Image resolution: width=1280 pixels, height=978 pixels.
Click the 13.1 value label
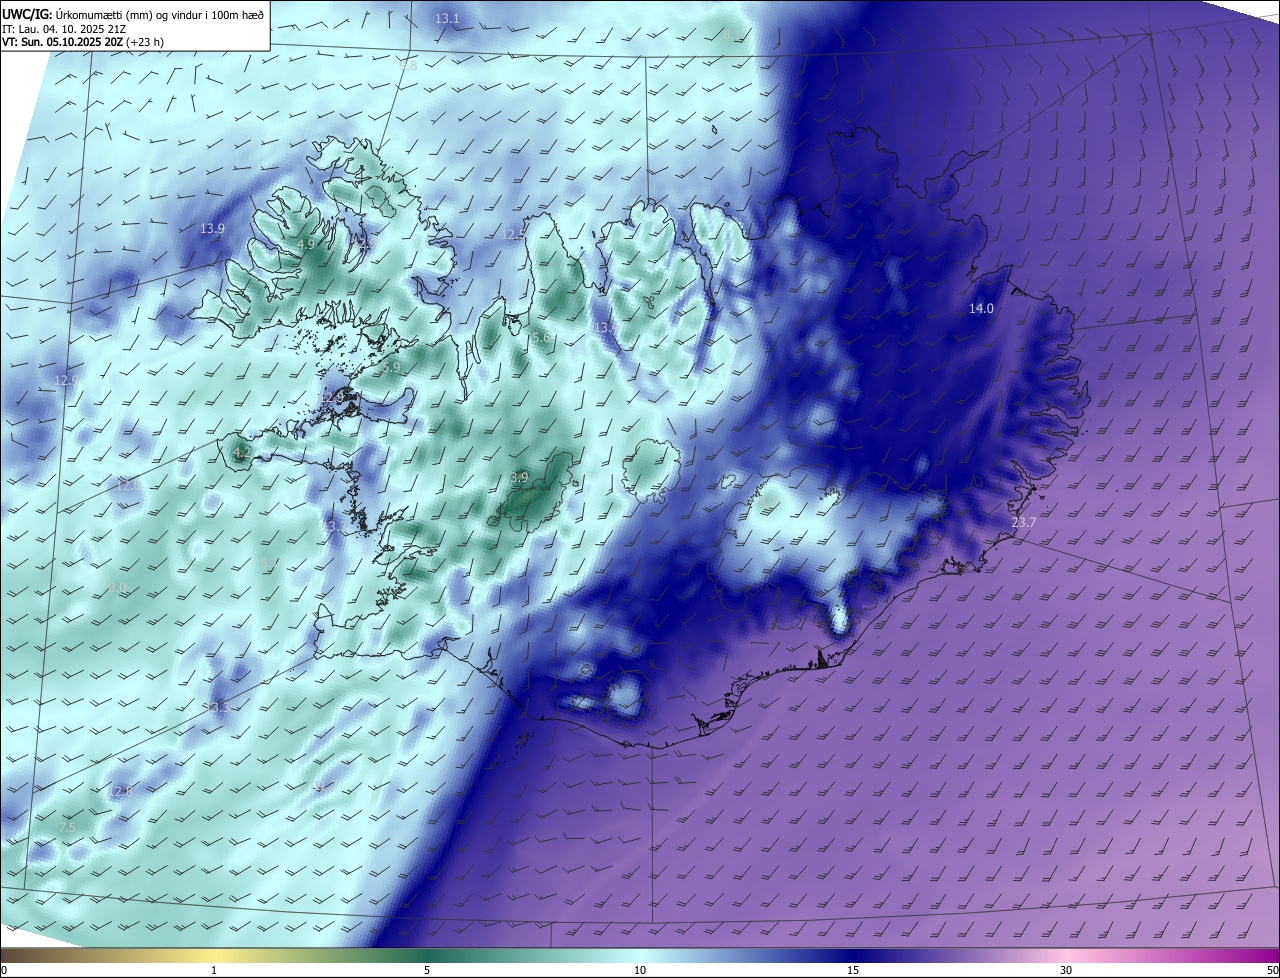point(447,19)
